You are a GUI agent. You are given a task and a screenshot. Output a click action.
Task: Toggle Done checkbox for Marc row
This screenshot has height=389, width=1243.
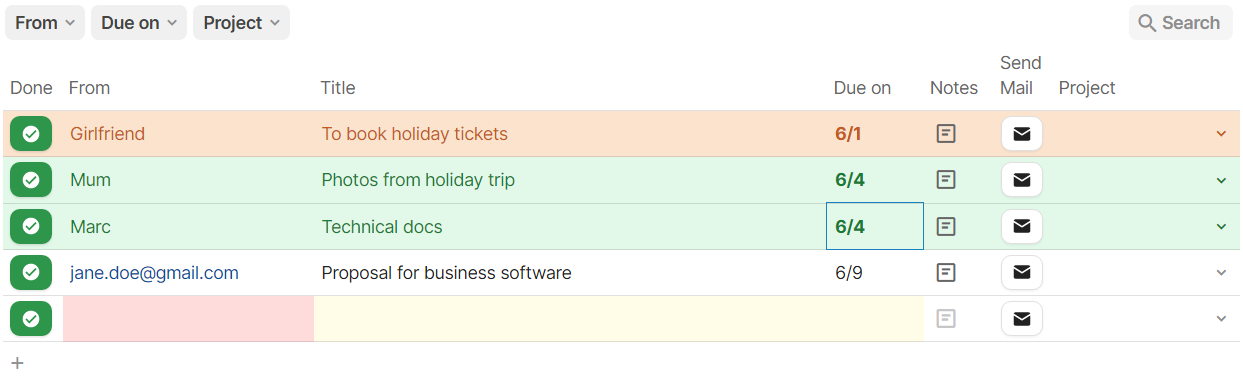(x=31, y=227)
